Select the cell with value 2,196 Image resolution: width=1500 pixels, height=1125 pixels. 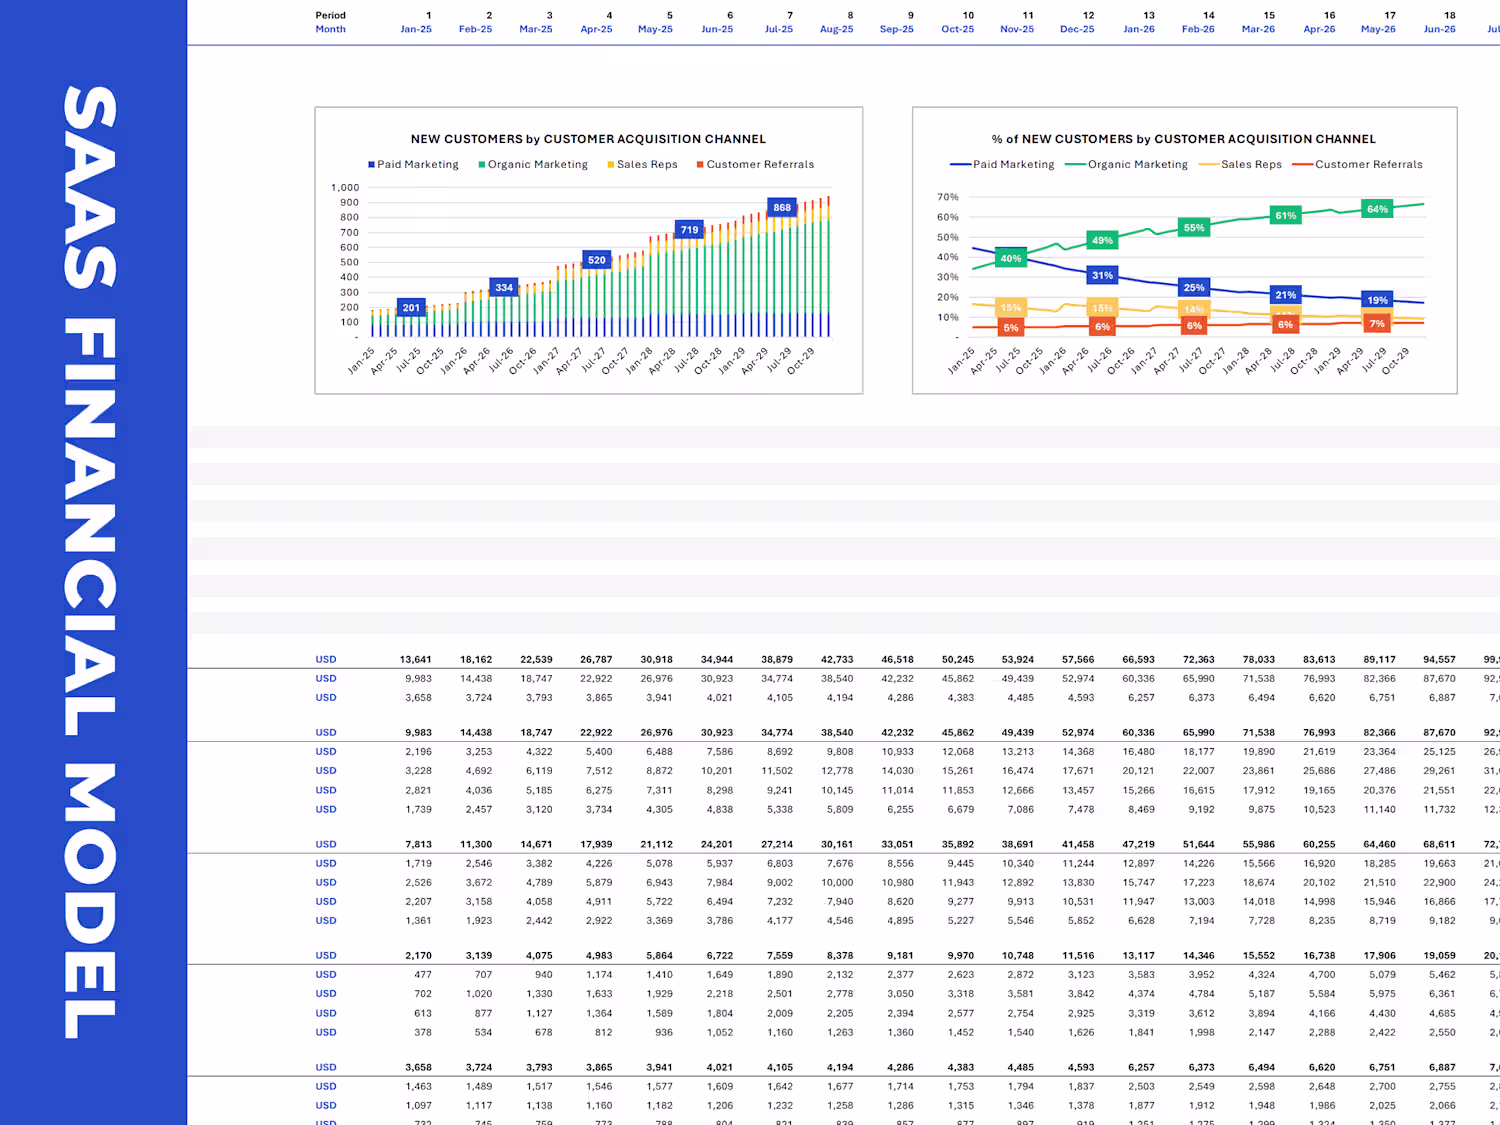click(419, 752)
